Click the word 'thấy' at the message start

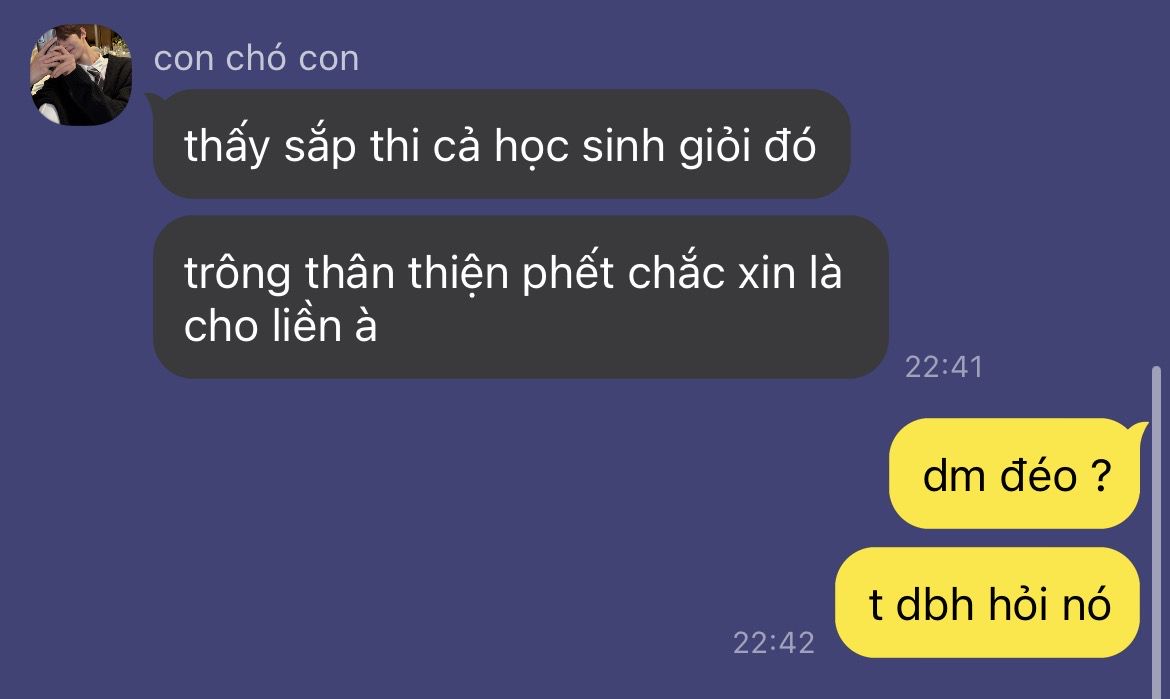227,145
